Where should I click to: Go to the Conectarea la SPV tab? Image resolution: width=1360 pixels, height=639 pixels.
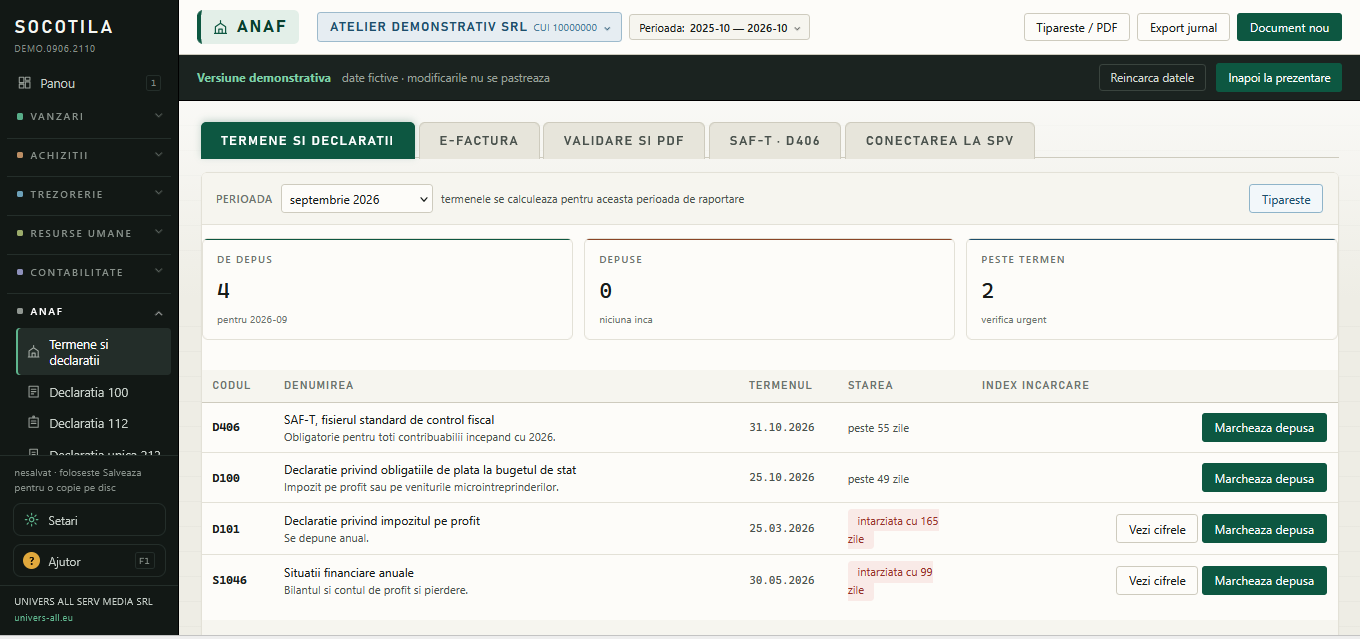(940, 141)
